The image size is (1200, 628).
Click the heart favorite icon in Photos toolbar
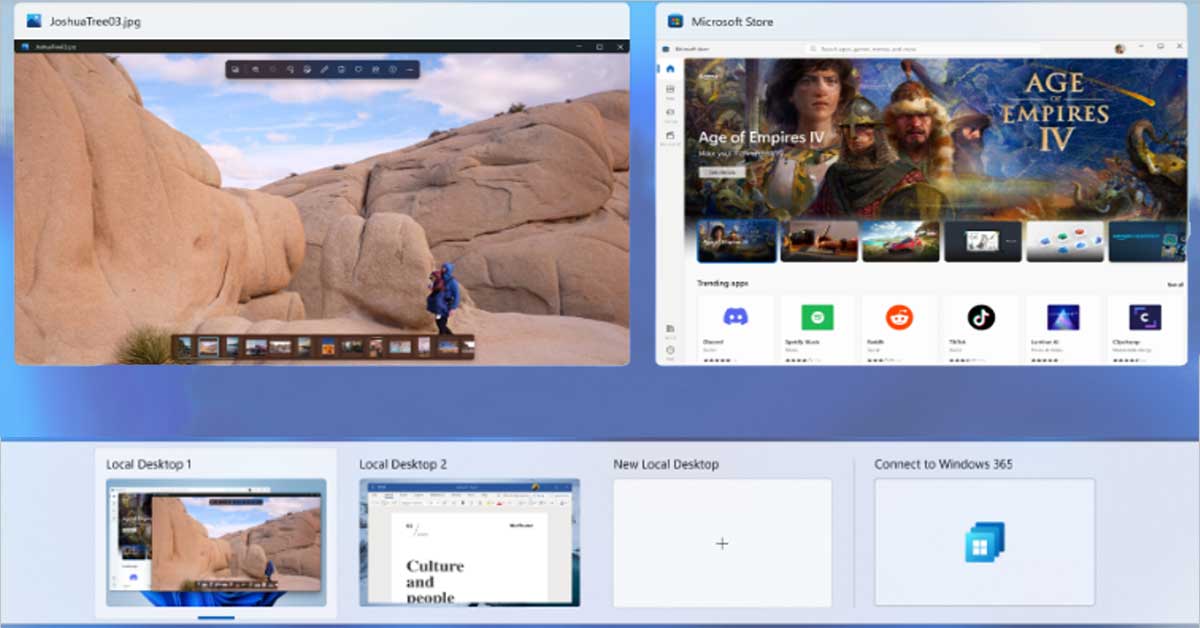tap(357, 69)
